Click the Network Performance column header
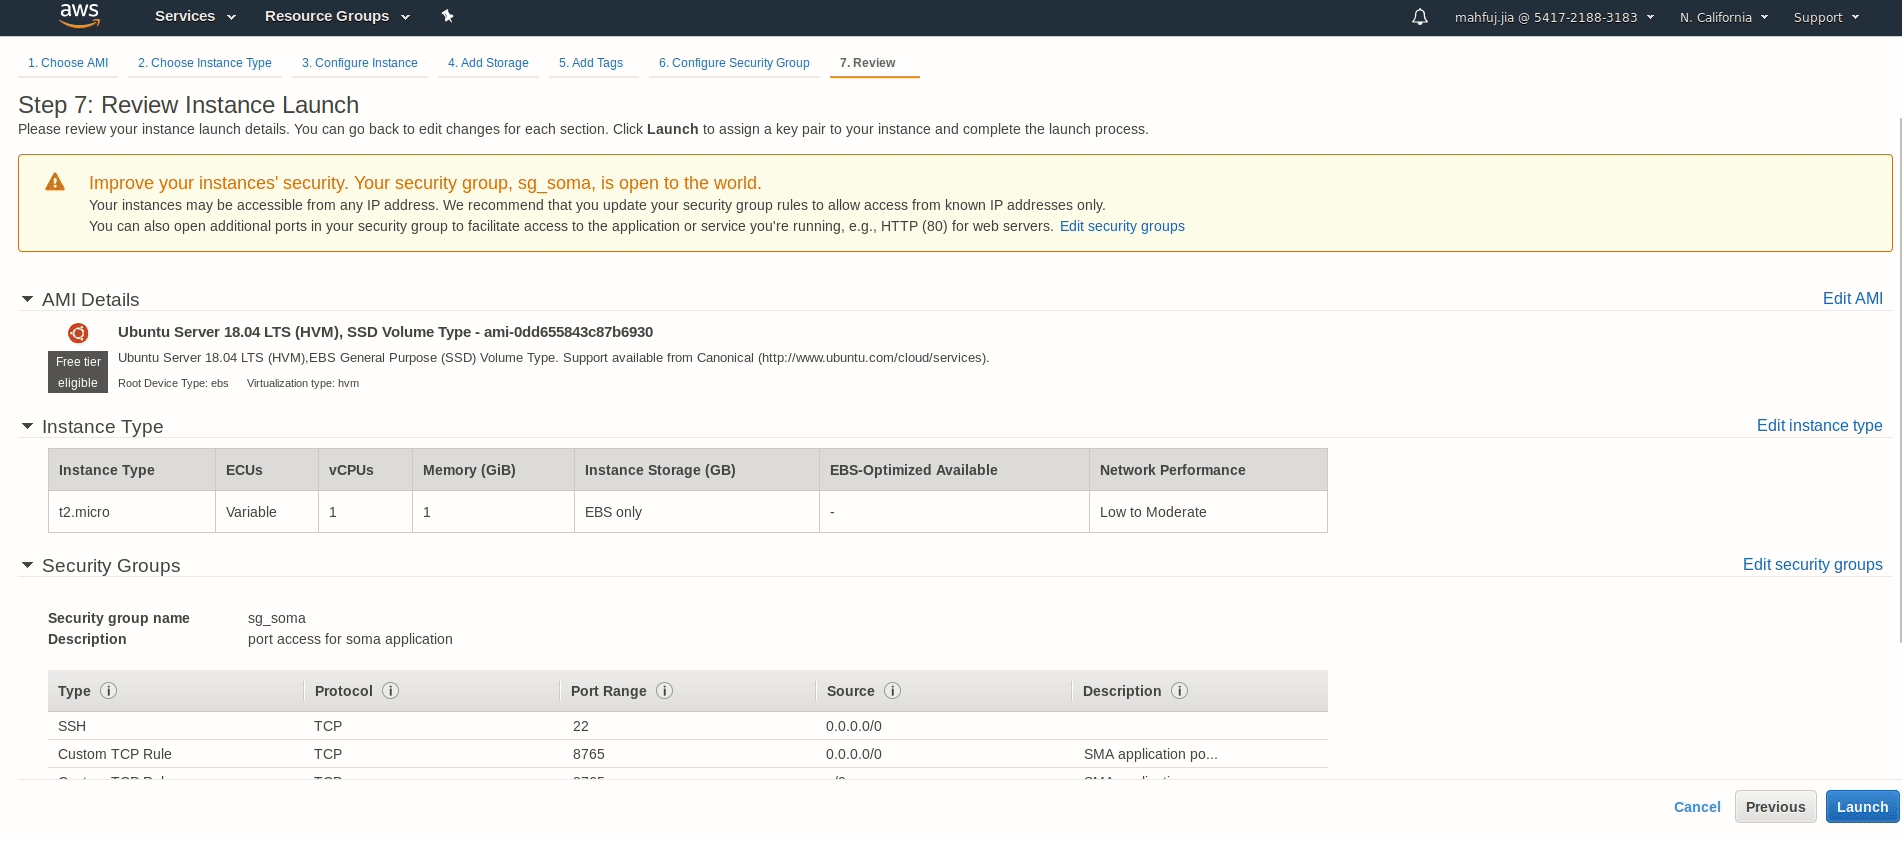The image size is (1902, 841). (x=1208, y=470)
